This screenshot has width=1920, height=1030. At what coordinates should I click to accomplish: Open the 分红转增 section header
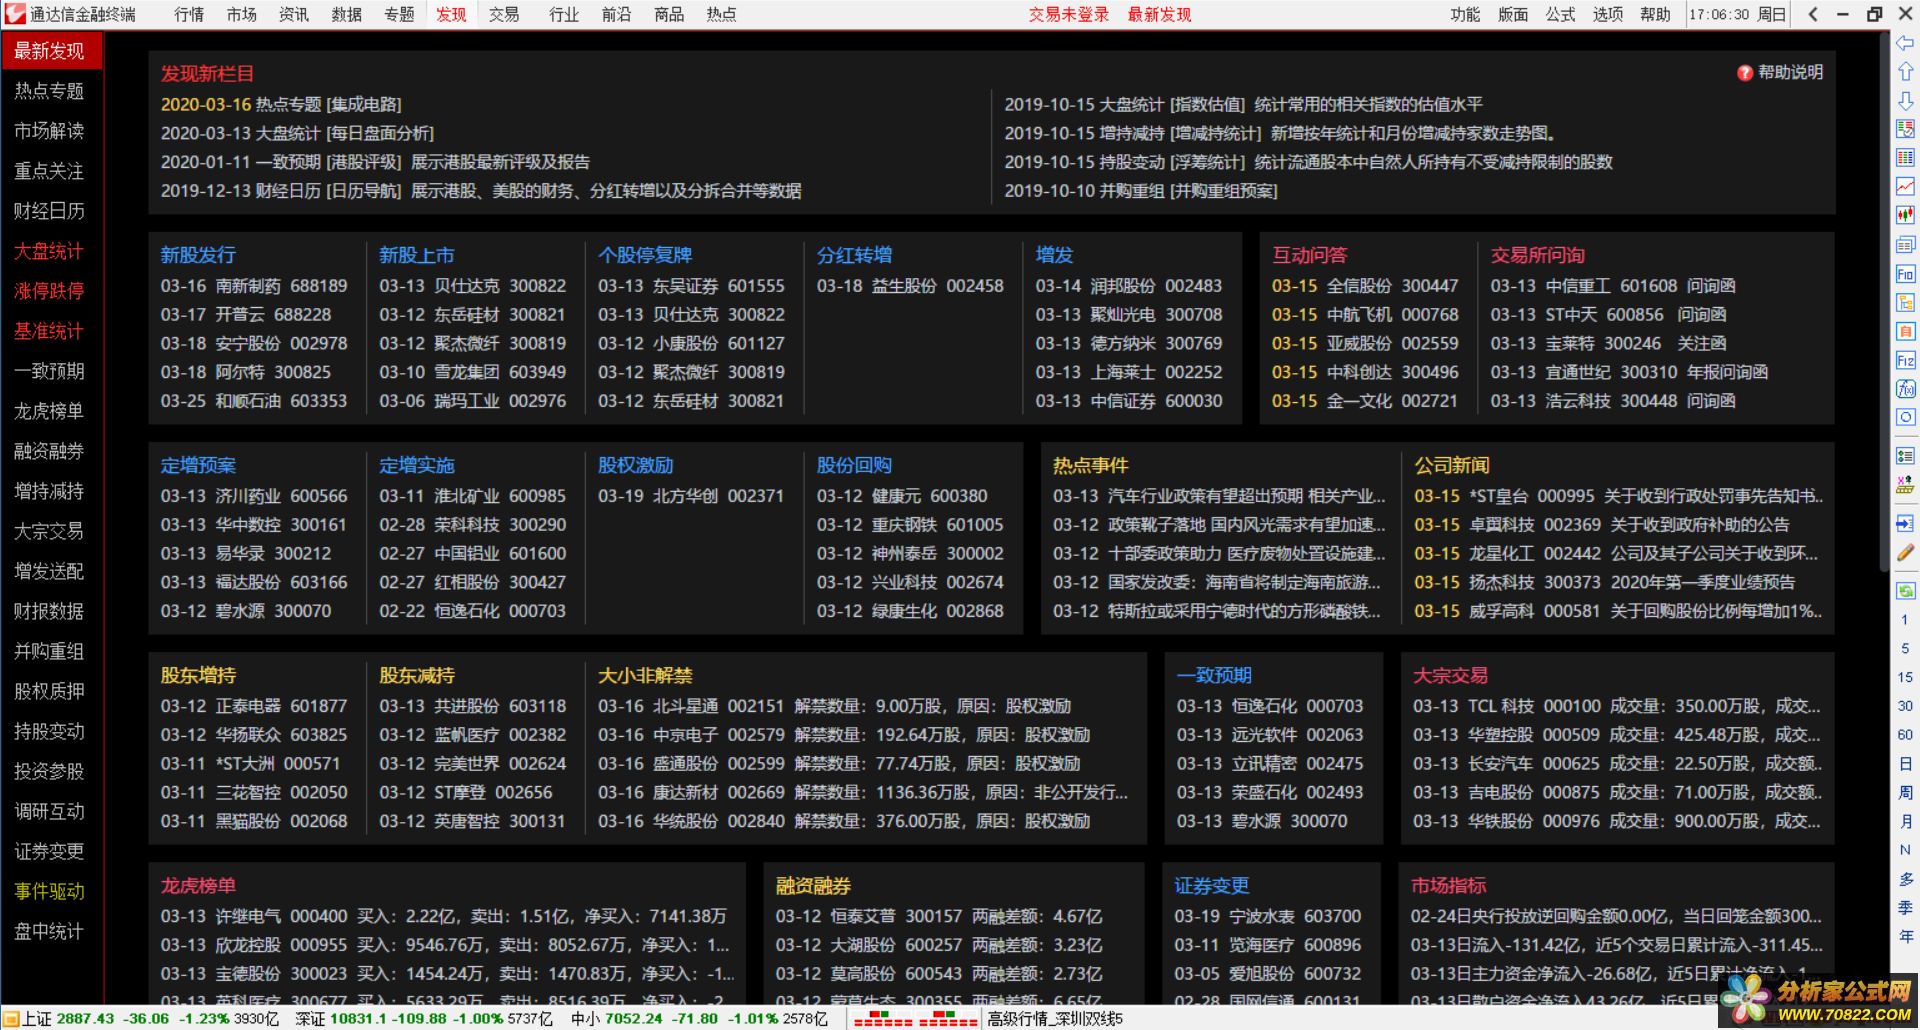pyautogui.click(x=854, y=255)
